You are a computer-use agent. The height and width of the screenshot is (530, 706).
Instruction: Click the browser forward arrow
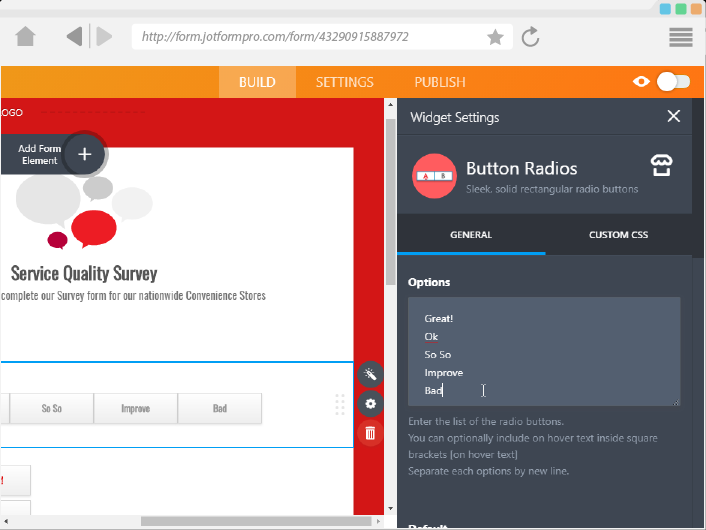click(x=103, y=37)
